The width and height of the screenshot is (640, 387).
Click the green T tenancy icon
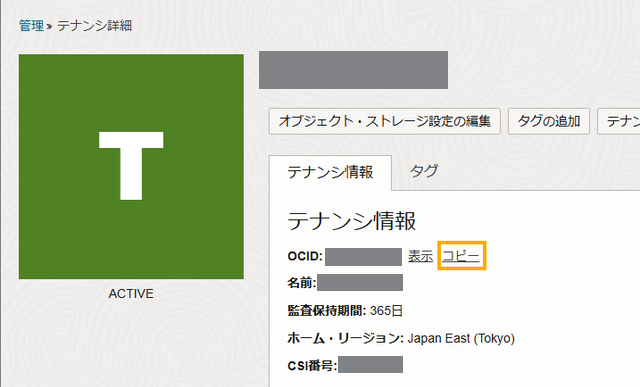(x=131, y=167)
